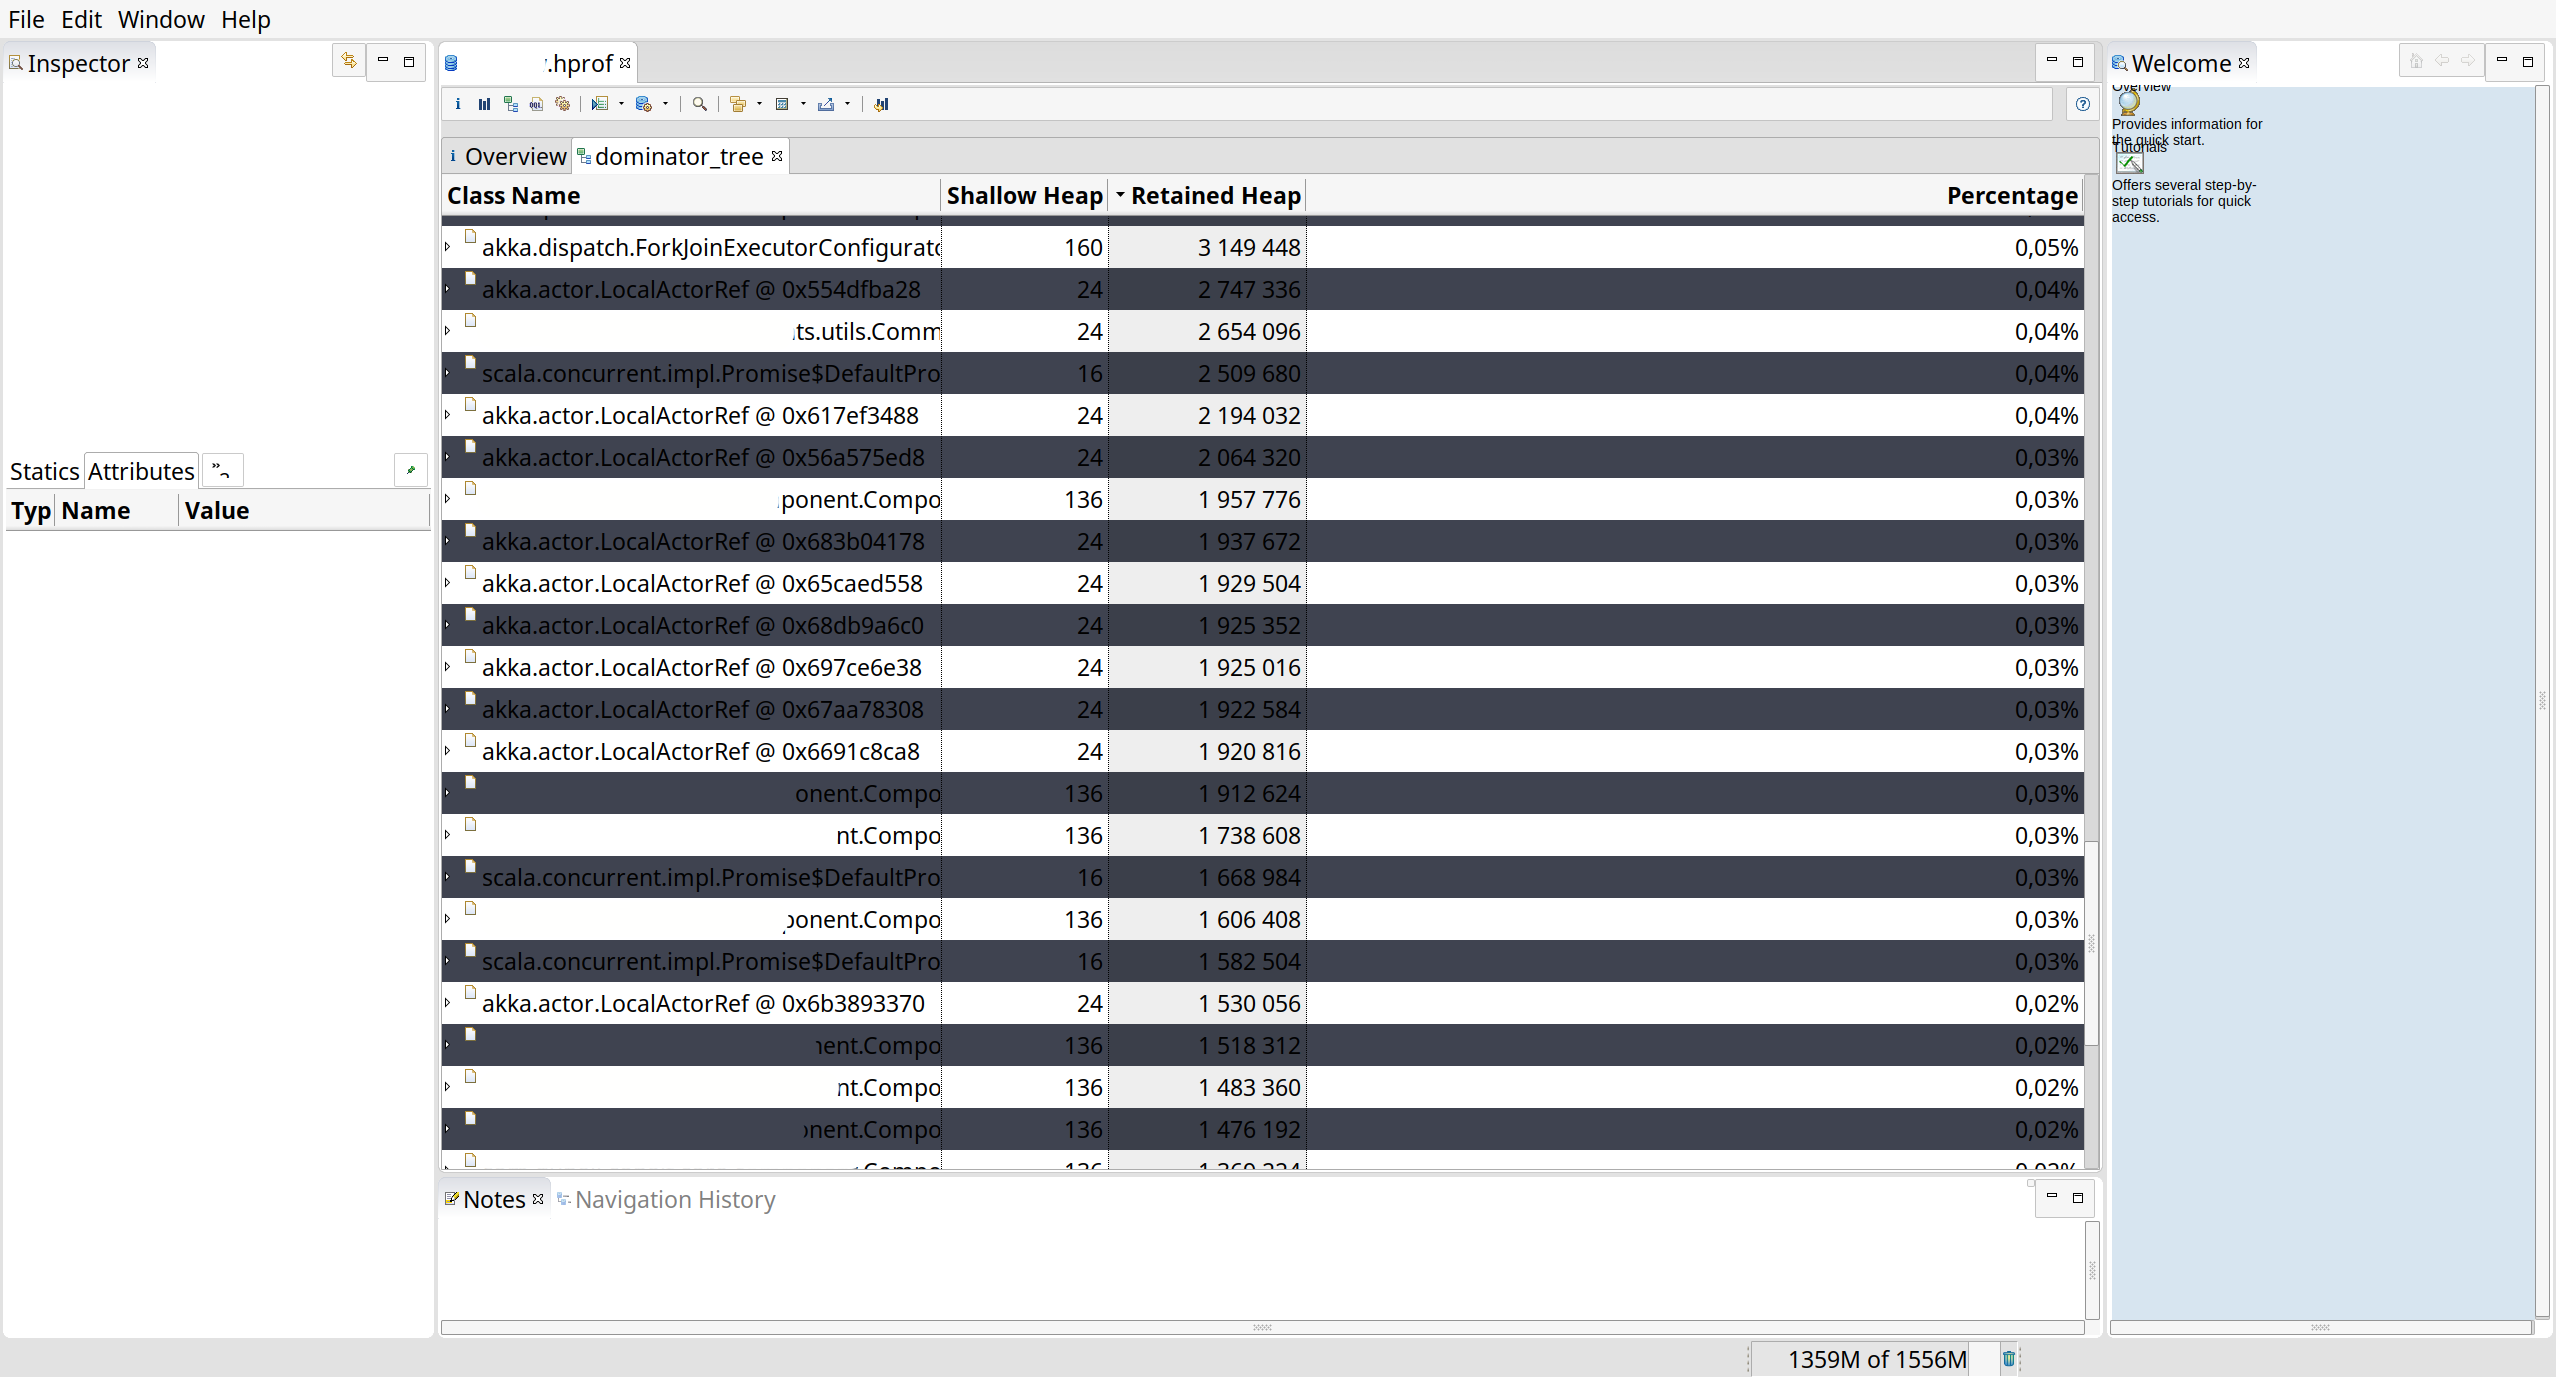Screen dimensions: 2556x1377
Task: Open the Window menu
Action: pyautogui.click(x=161, y=19)
